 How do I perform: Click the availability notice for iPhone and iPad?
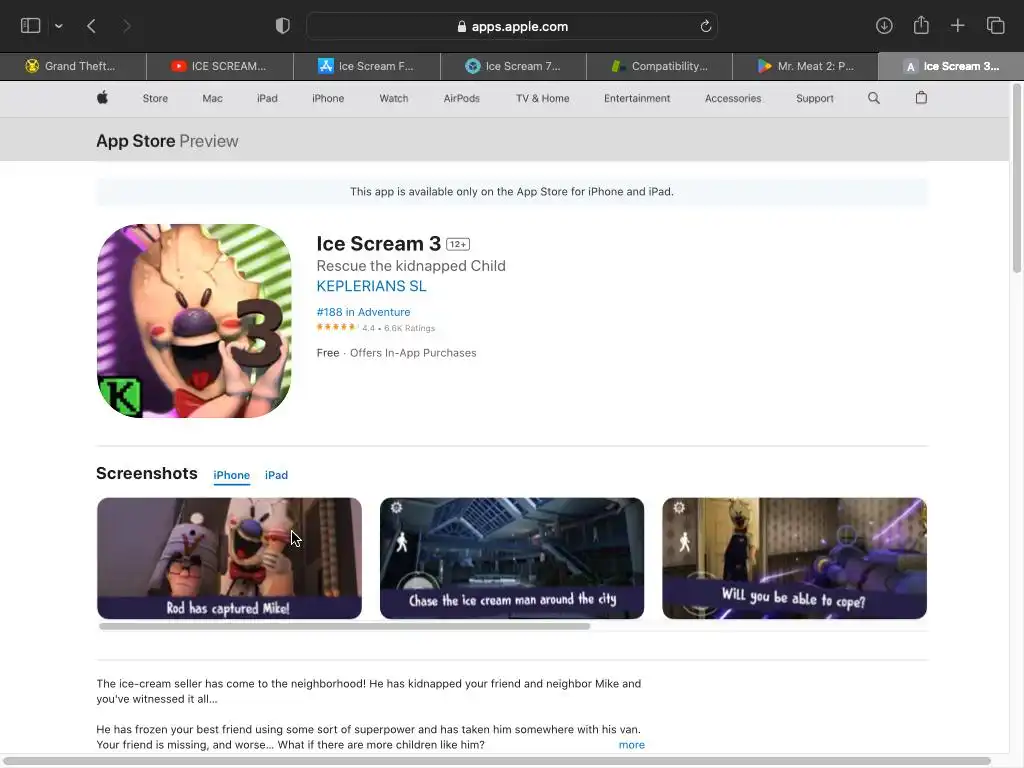[x=512, y=191]
